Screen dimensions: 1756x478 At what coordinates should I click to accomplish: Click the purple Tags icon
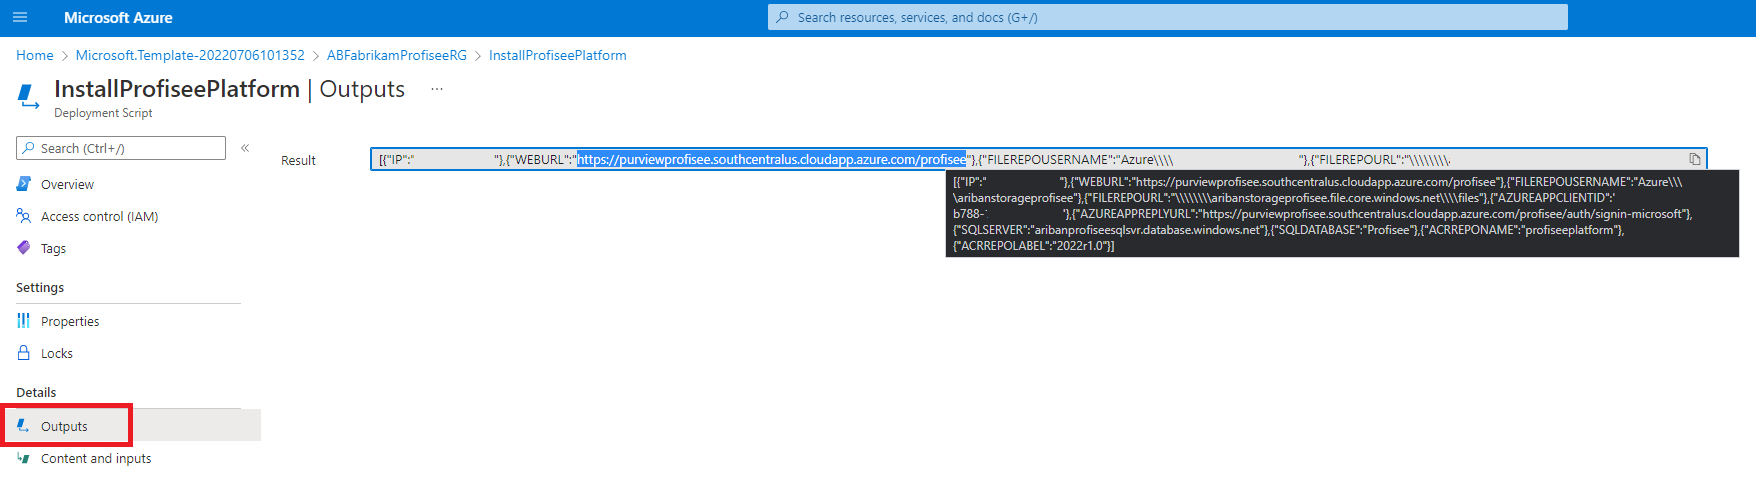(x=24, y=248)
